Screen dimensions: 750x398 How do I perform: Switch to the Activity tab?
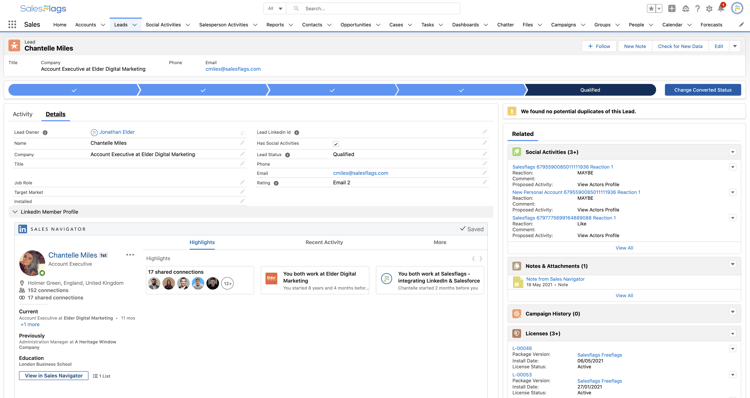point(22,114)
